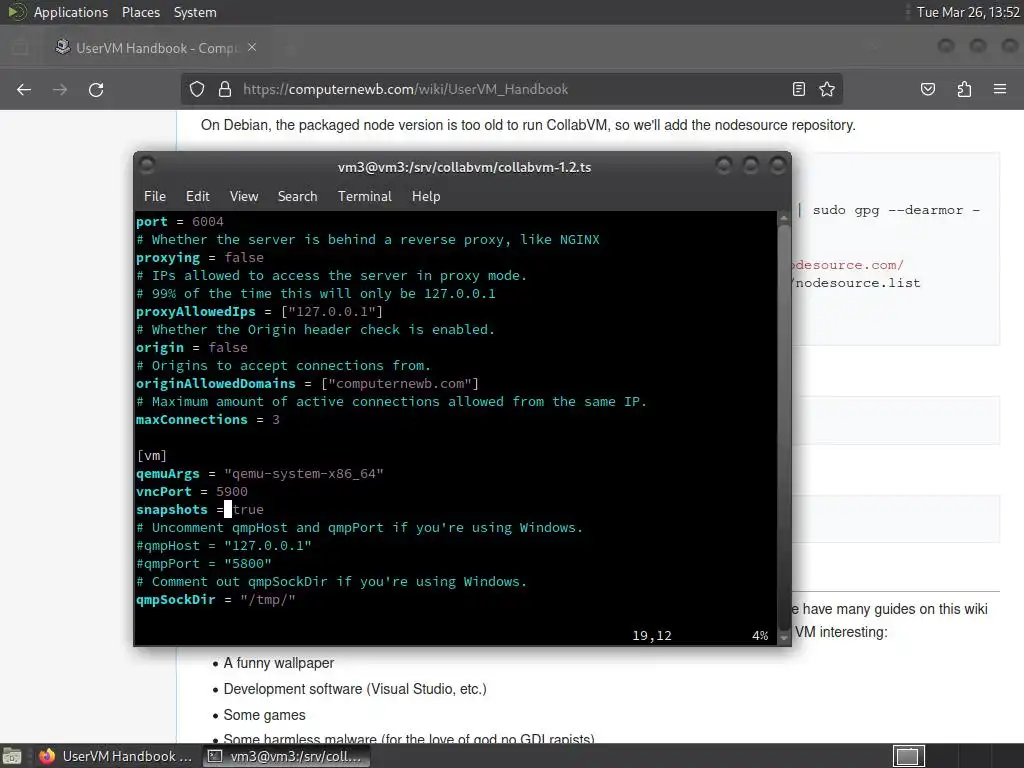
Task: Click the qemuArgs line in terminal
Action: [260, 473]
